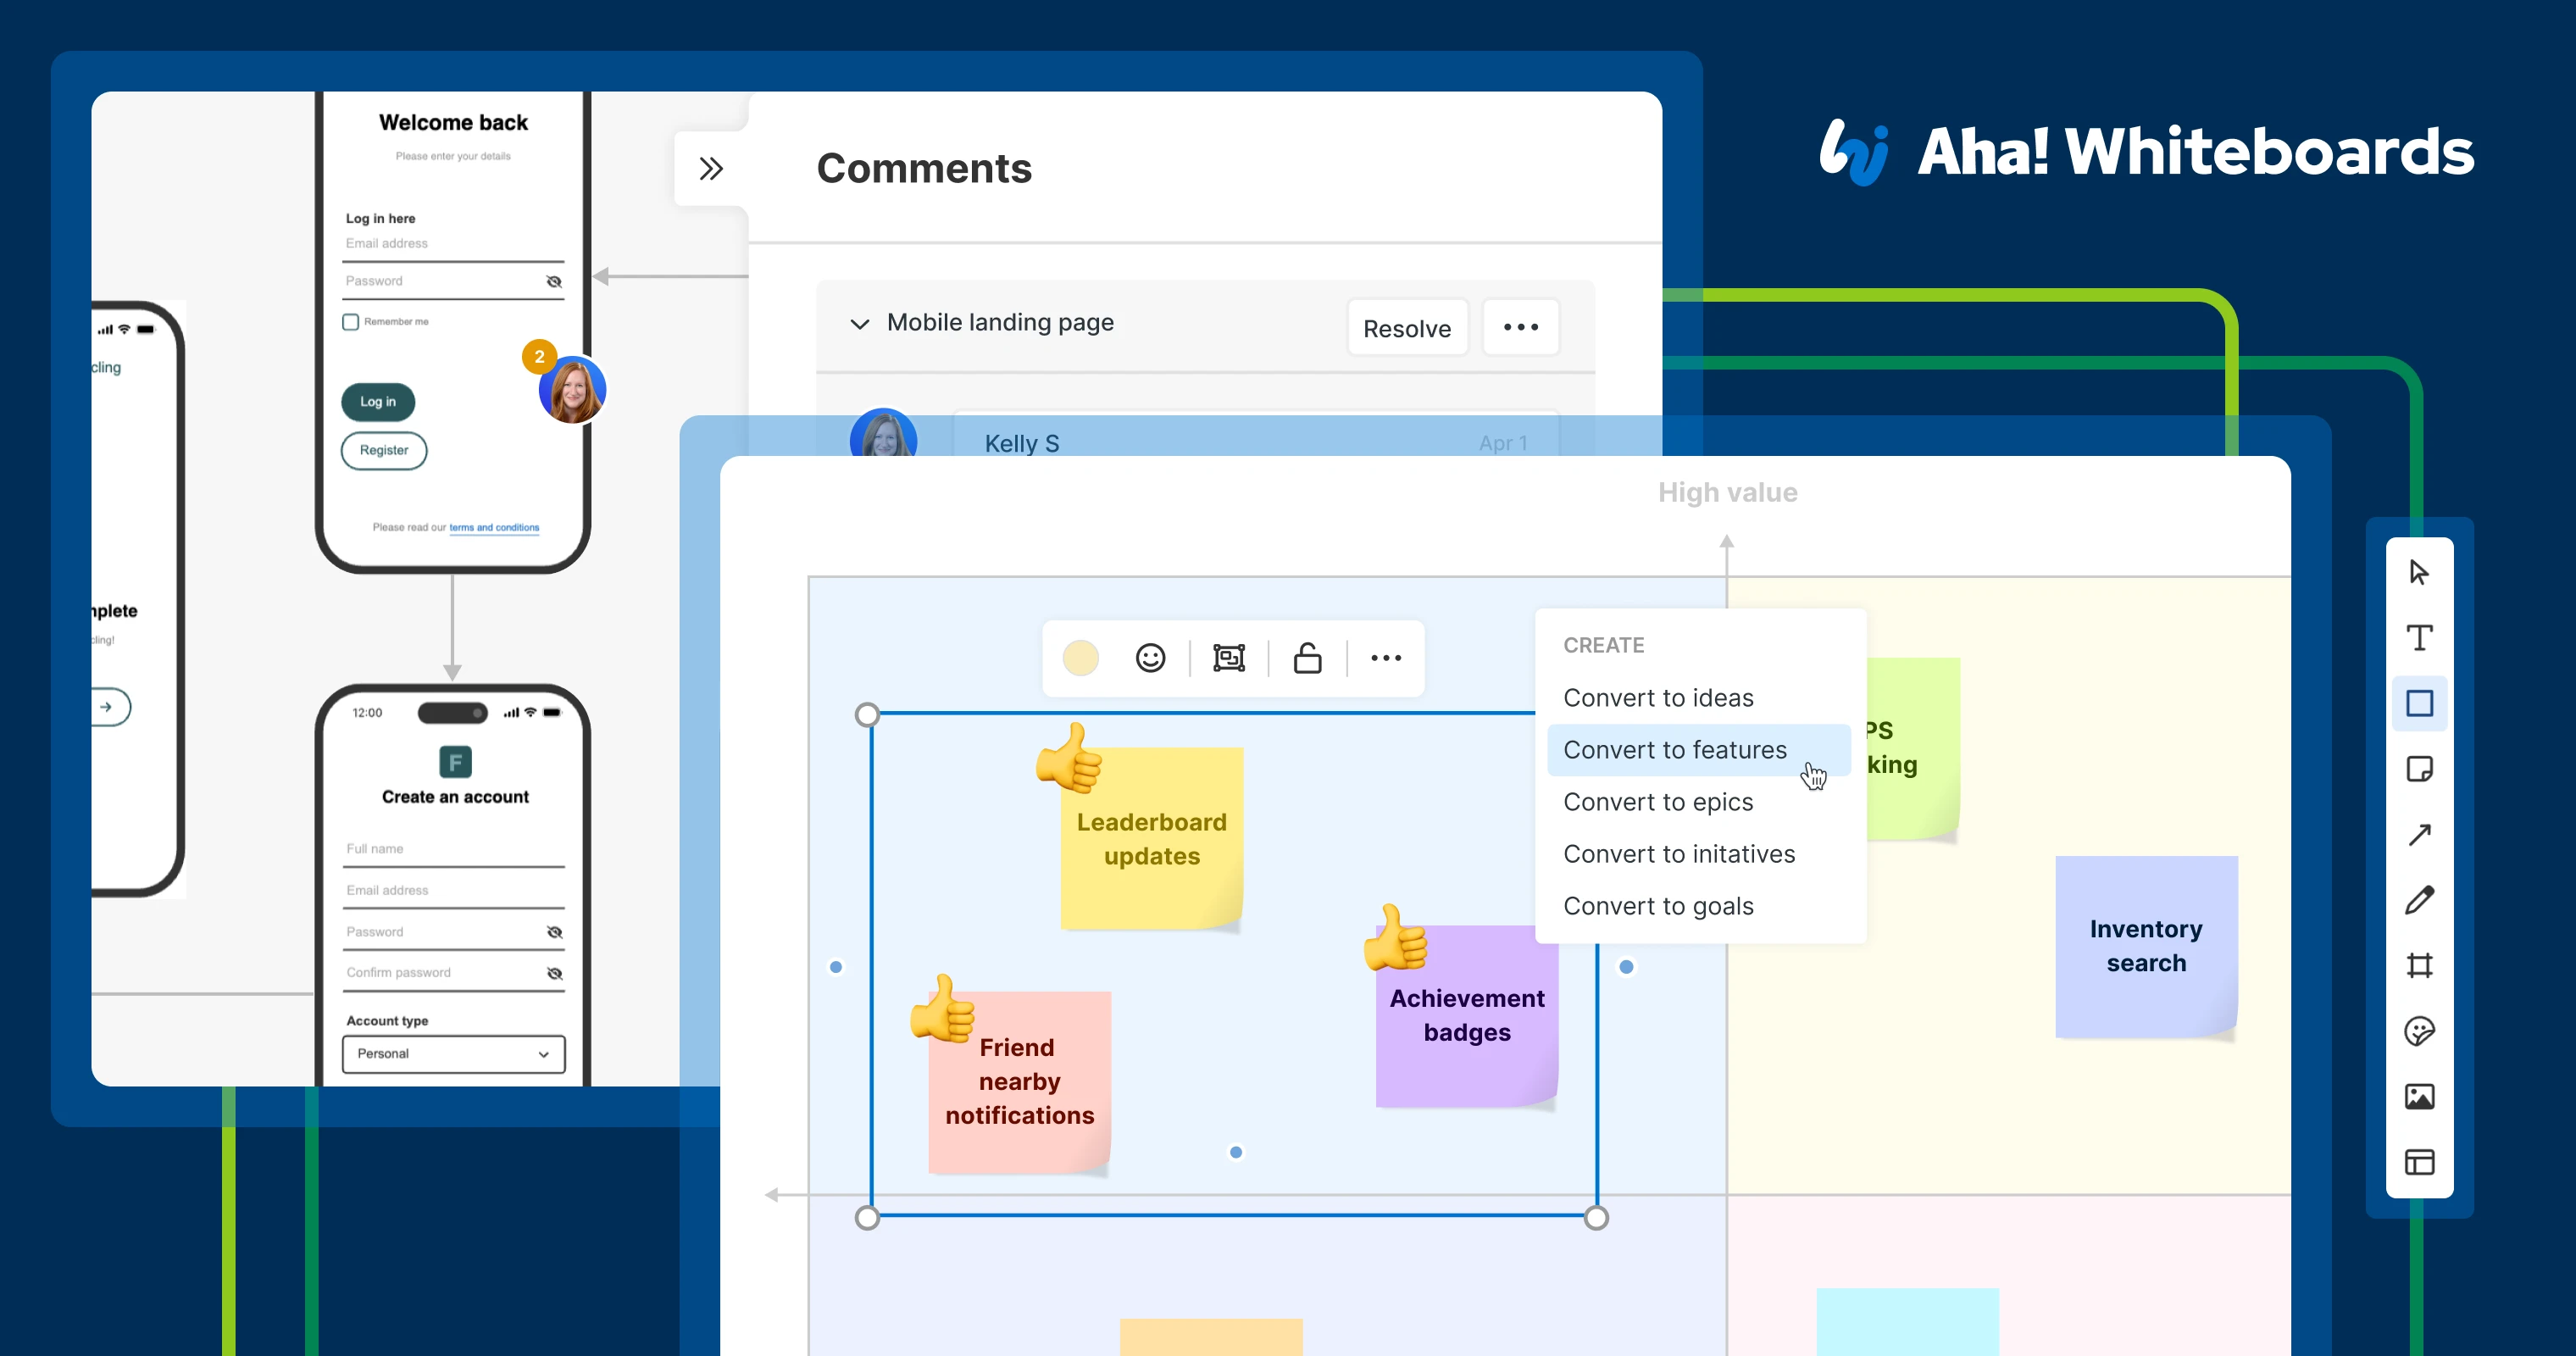Image resolution: width=2576 pixels, height=1356 pixels.
Task: Open the Personal account type dropdown
Action: tap(453, 1054)
